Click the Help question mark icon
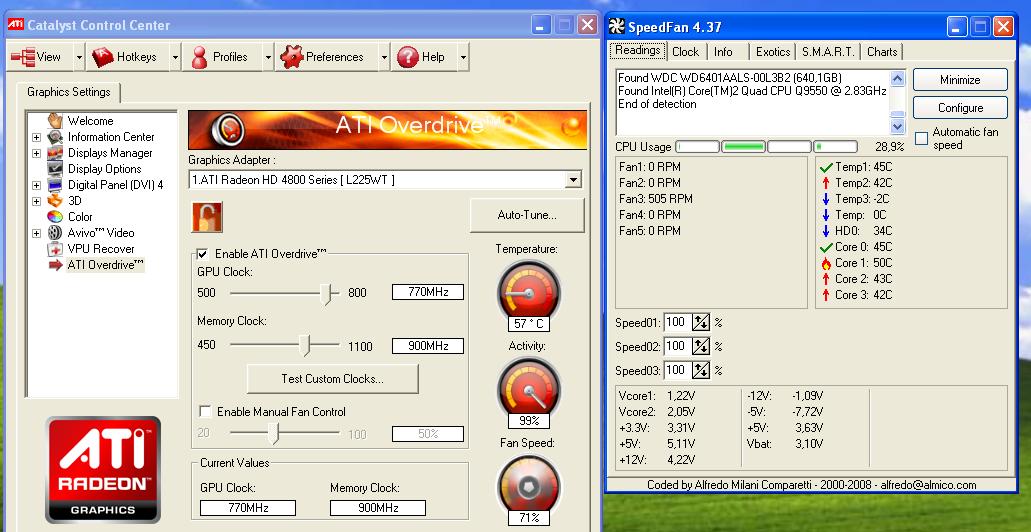Image resolution: width=1031 pixels, height=532 pixels. (408, 57)
